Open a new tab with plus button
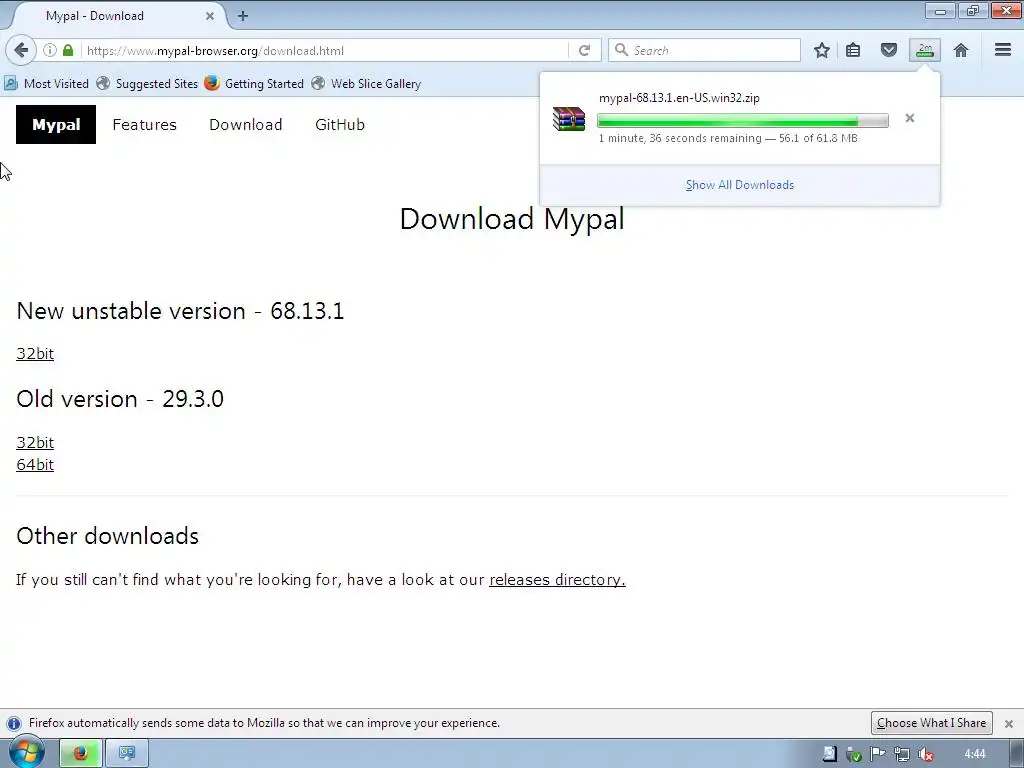Image resolution: width=1024 pixels, height=768 pixels. pos(243,16)
